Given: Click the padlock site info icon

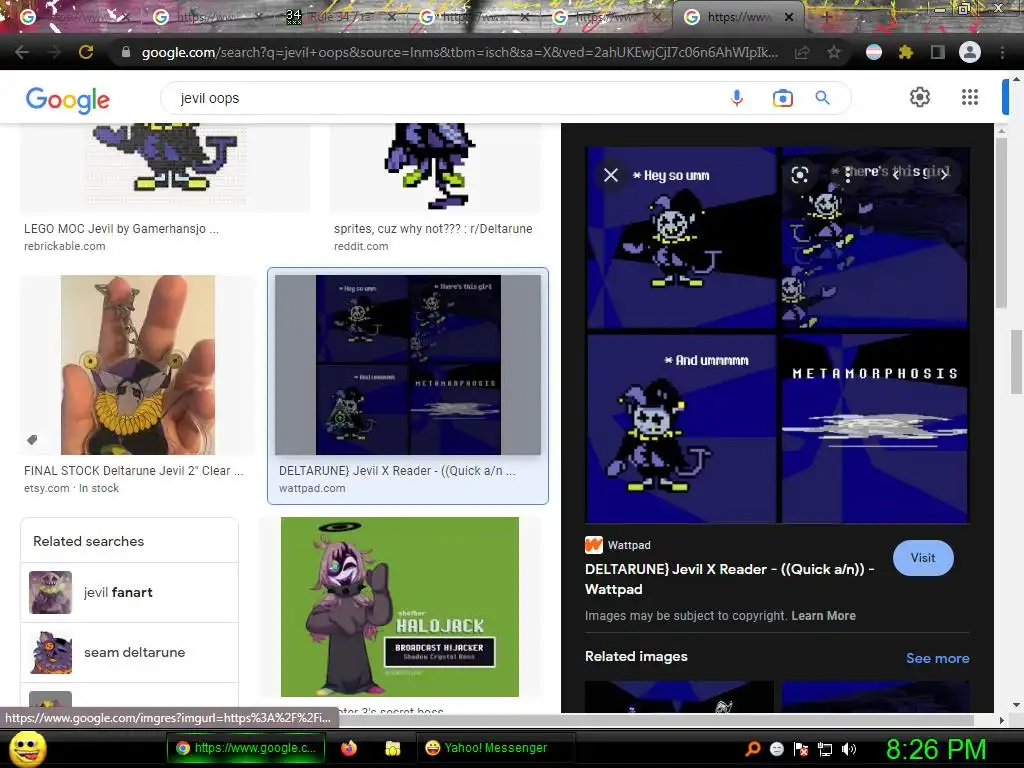Looking at the screenshot, I should pos(126,52).
